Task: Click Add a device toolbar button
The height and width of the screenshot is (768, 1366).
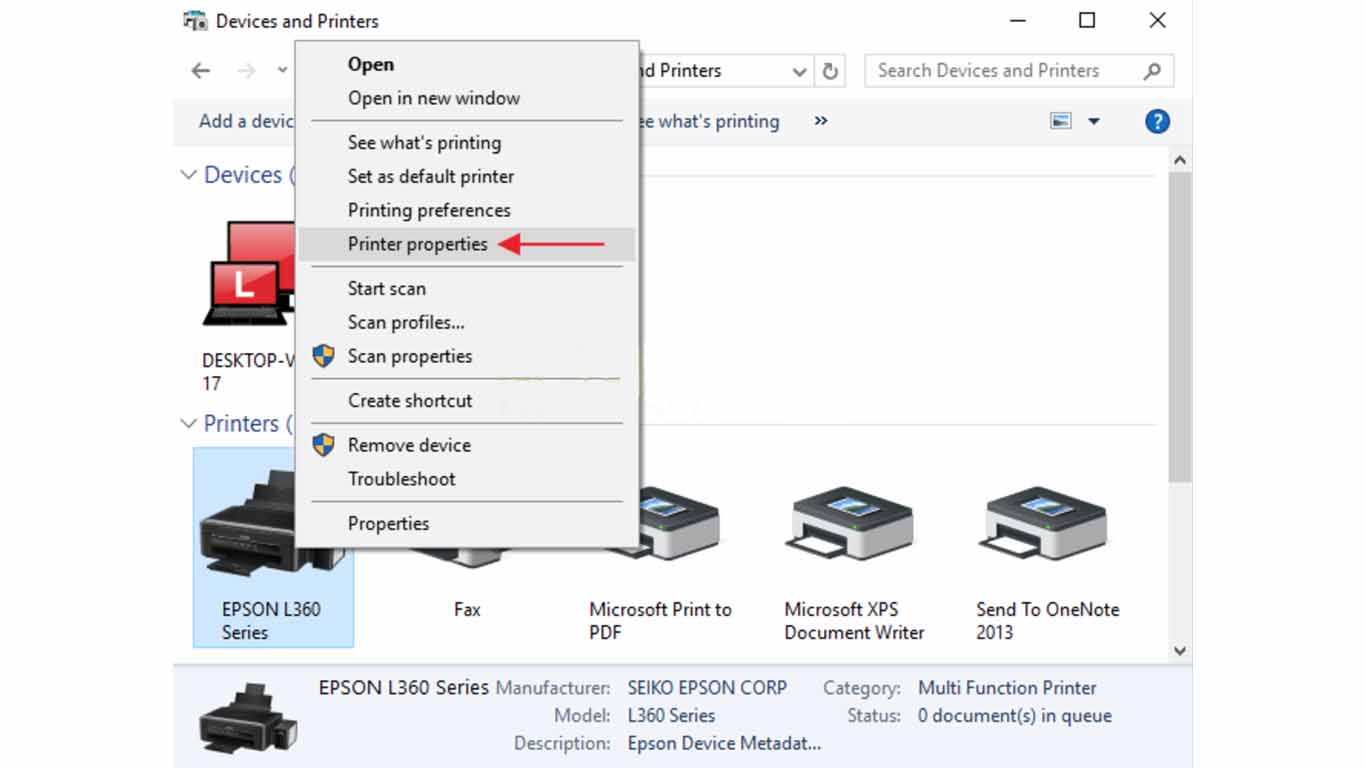Action: tap(246, 121)
